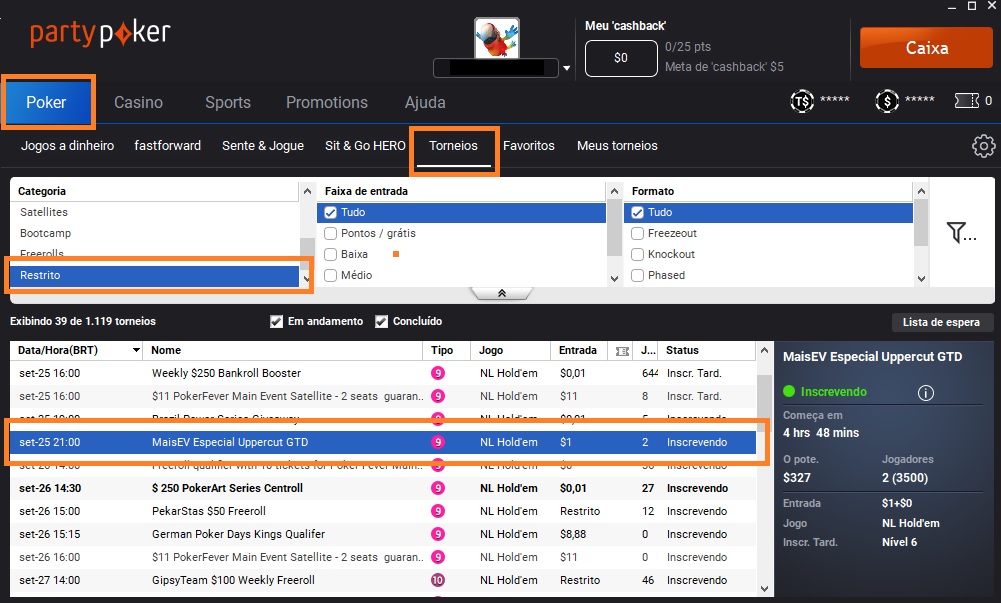Open the parrot avatar profile picture
1001x603 pixels.
pyautogui.click(x=497, y=38)
